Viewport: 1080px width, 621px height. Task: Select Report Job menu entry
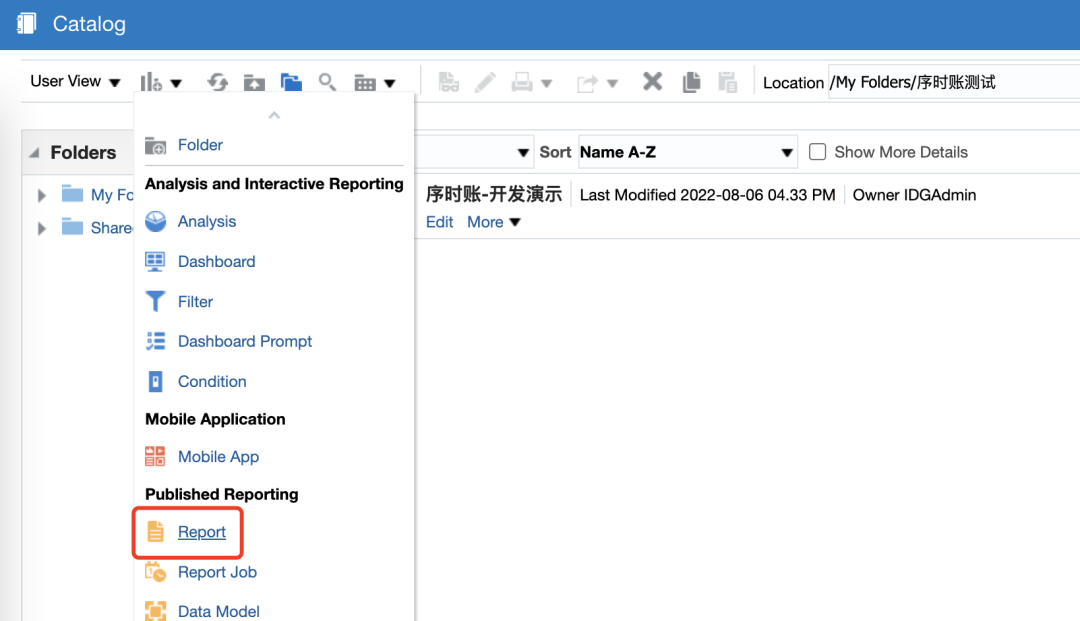pyautogui.click(x=217, y=571)
